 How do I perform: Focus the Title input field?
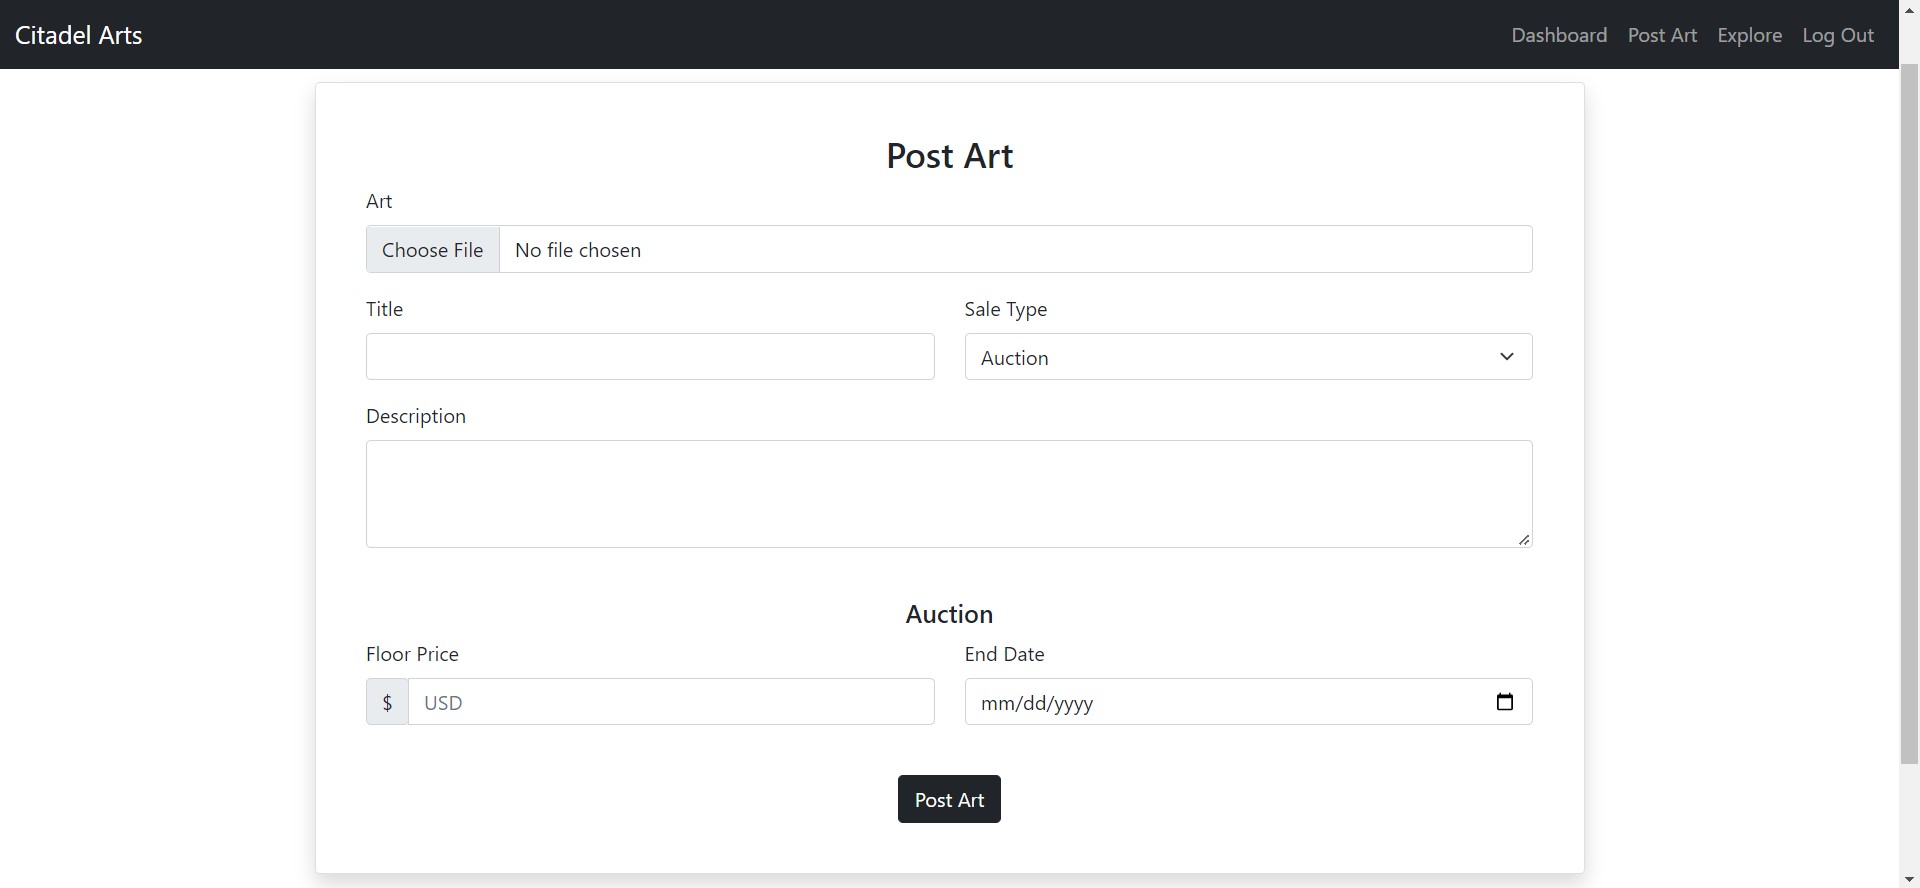click(650, 357)
